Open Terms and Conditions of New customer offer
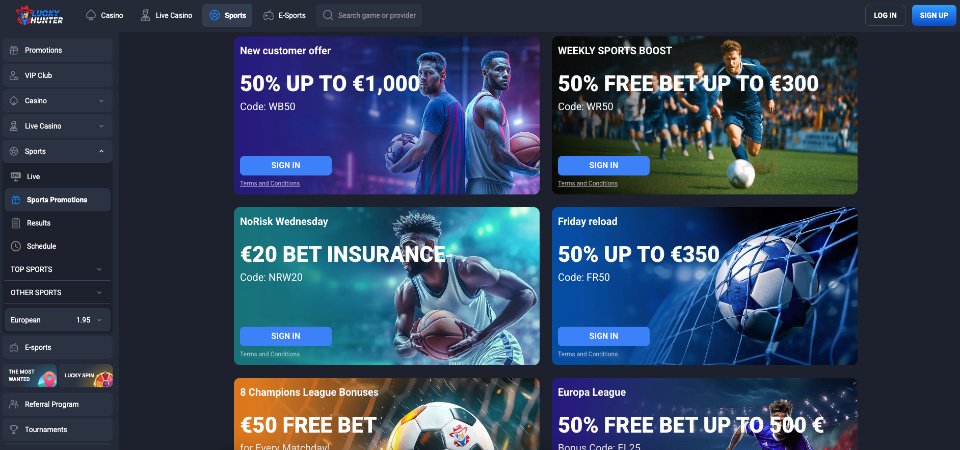This screenshot has height=450, width=960. [x=270, y=184]
